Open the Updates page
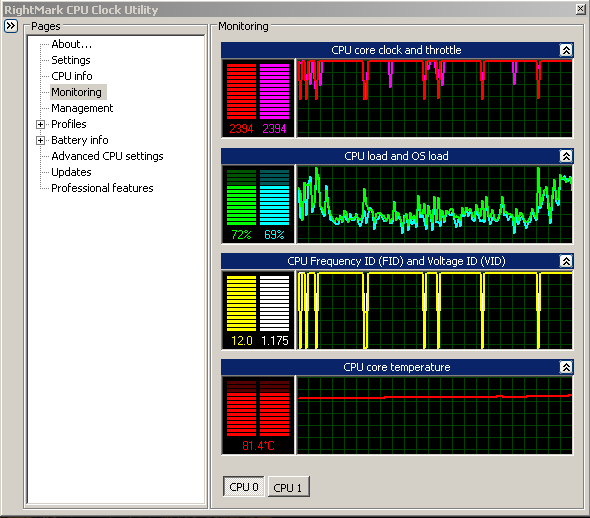 click(71, 172)
